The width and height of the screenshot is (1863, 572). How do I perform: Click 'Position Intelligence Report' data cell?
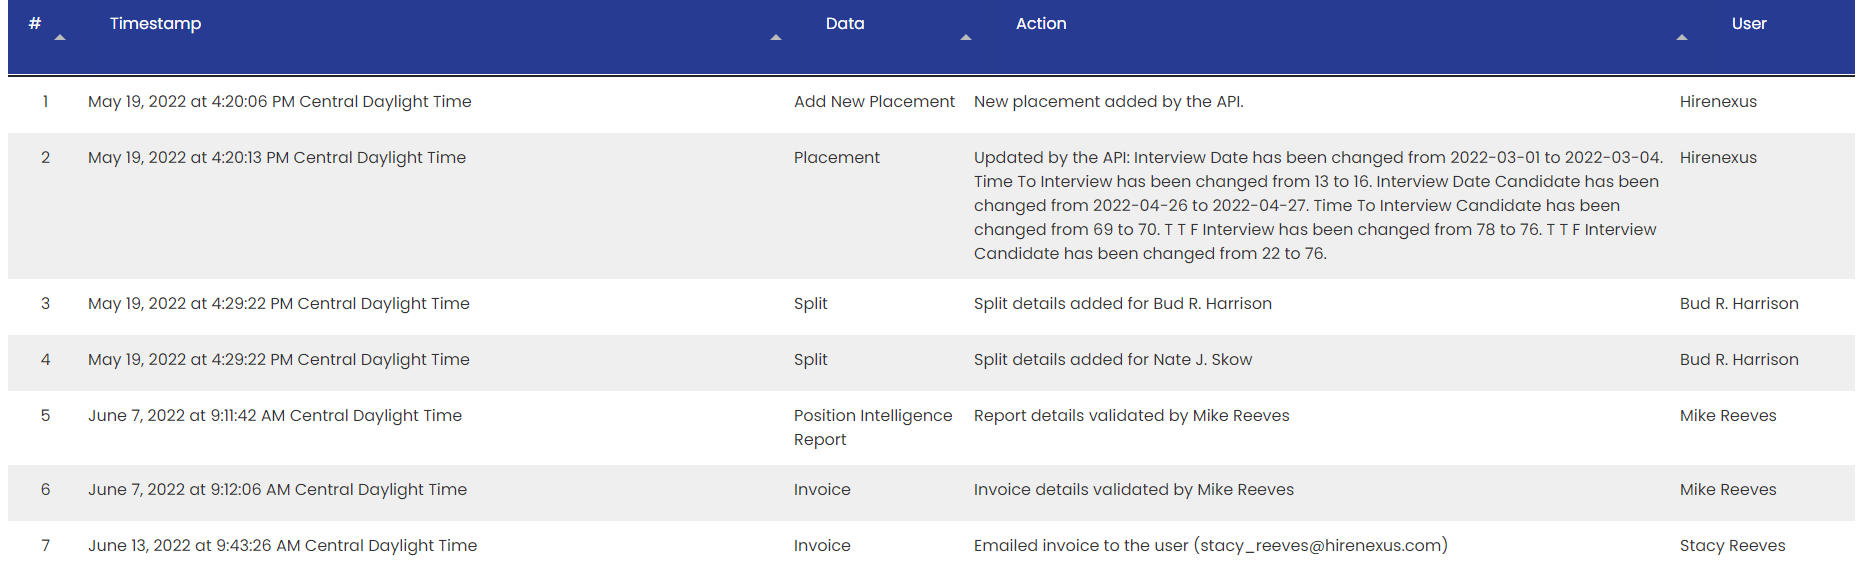point(873,427)
